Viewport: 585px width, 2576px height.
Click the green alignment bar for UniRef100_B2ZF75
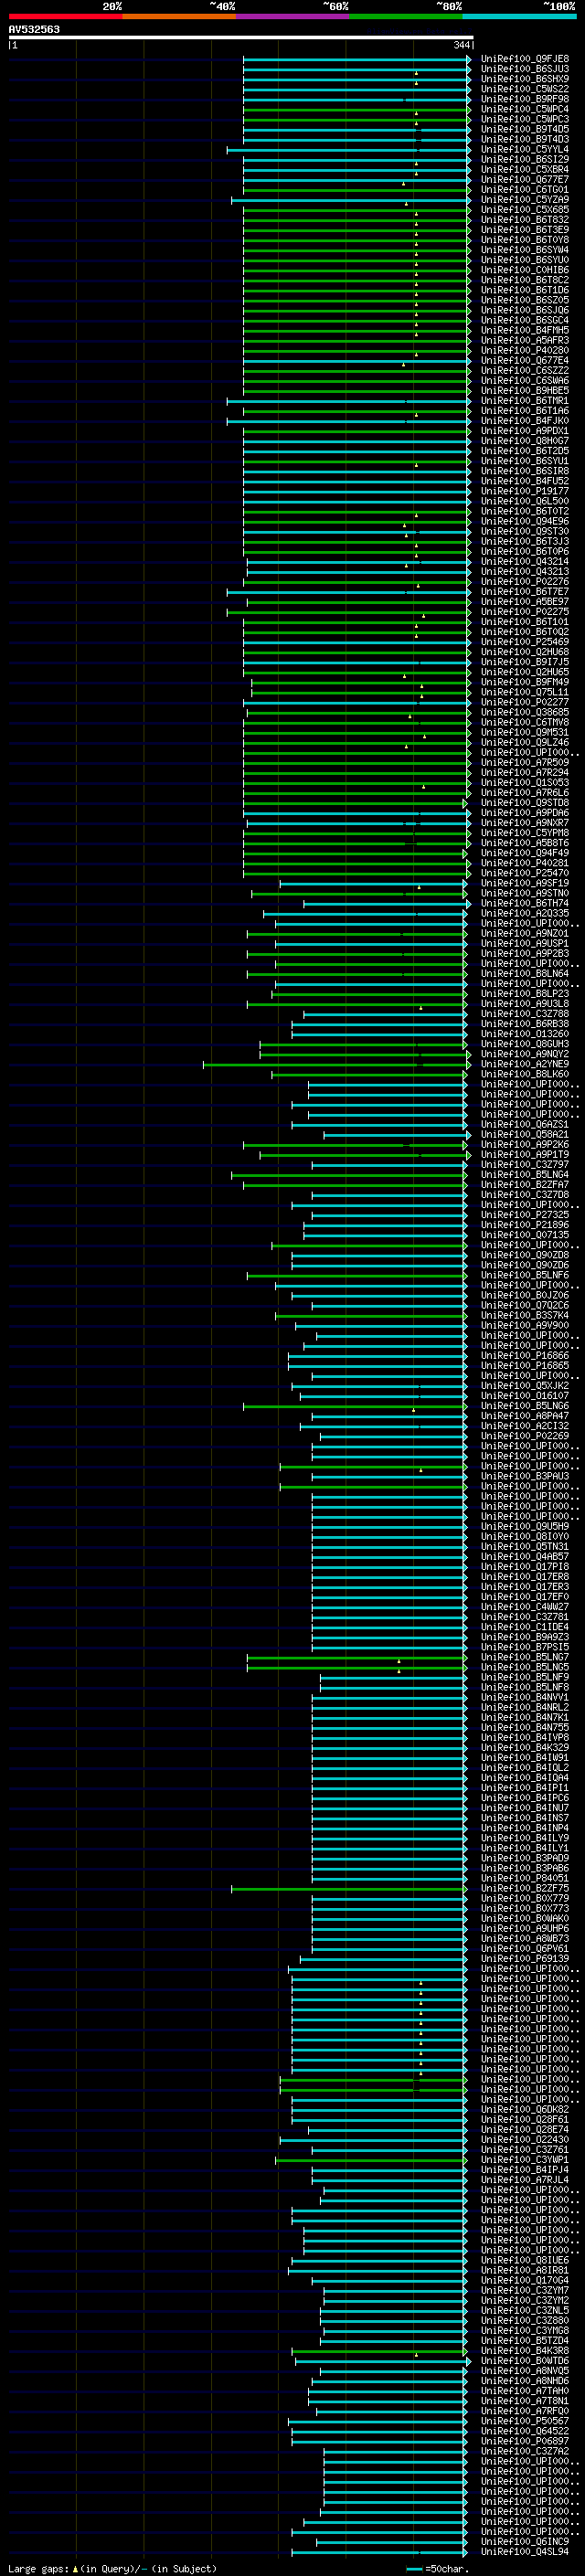point(349,1888)
